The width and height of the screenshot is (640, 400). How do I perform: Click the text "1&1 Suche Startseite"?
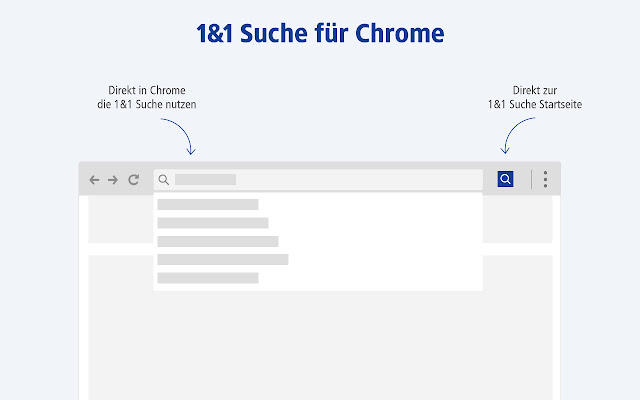click(x=535, y=104)
